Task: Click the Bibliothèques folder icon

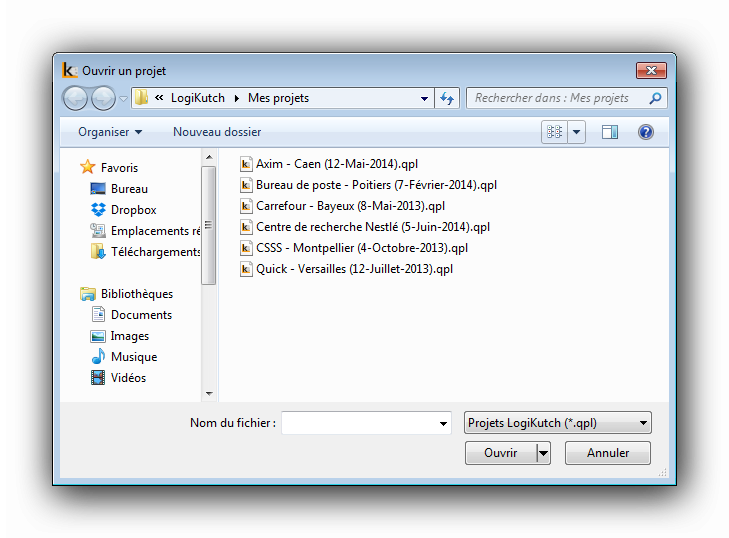Action: (87, 294)
